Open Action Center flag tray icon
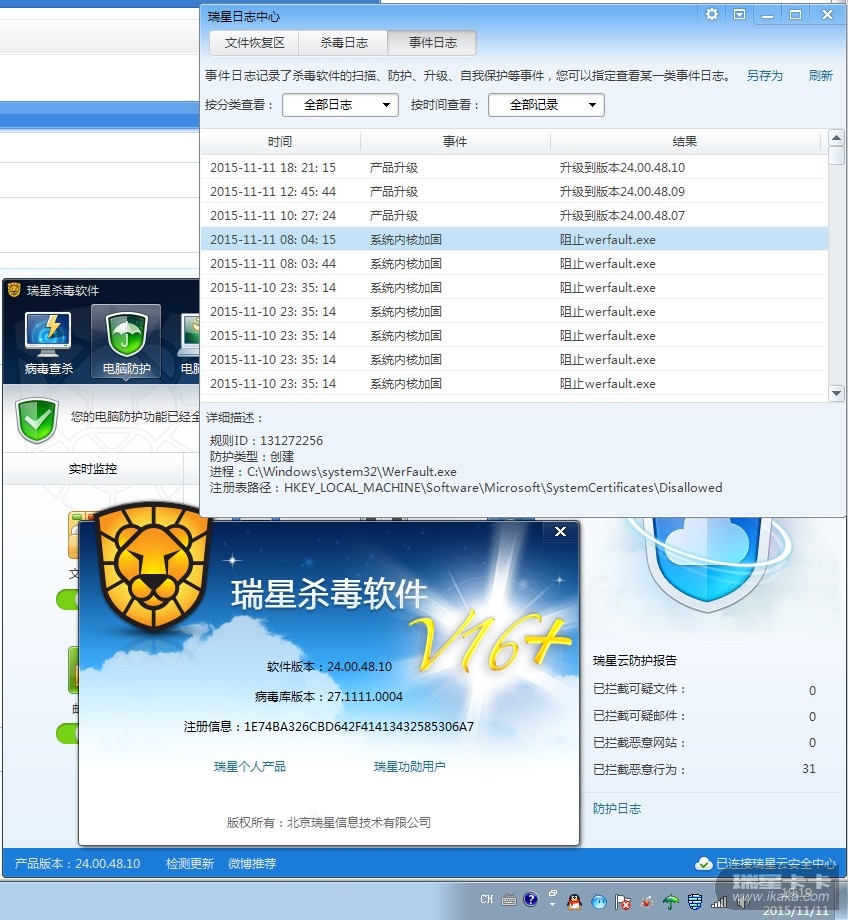 click(x=623, y=902)
